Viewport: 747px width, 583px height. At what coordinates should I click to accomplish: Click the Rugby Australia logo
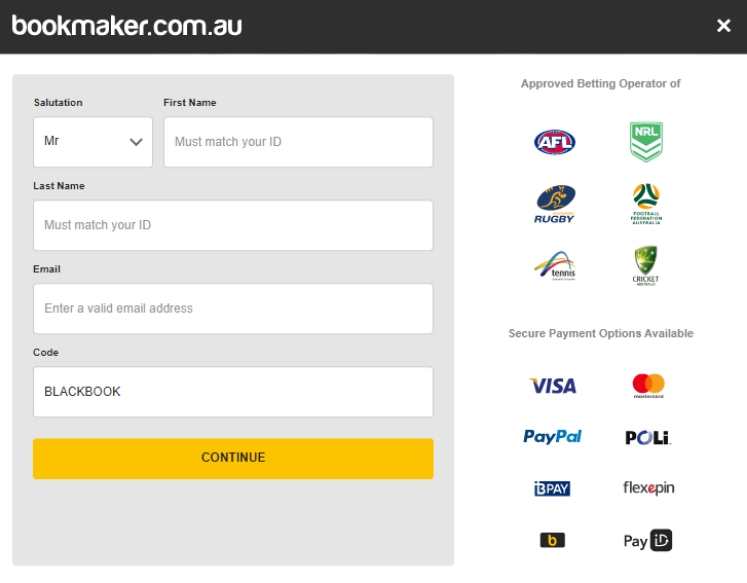tap(555, 204)
